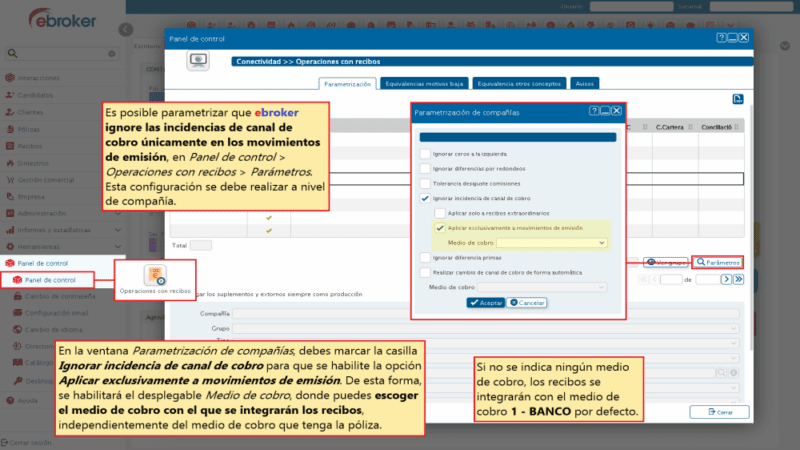This screenshot has height=450, width=800.
Task: Expand the Herramientas menu chevron
Action: point(118,246)
